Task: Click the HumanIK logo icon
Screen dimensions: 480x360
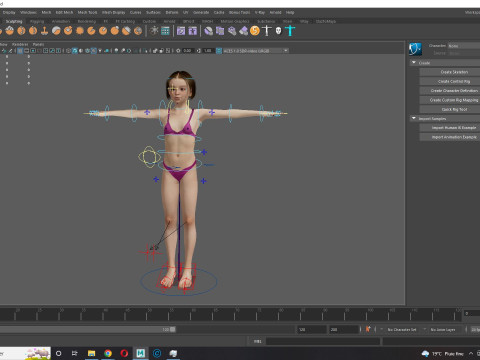Action: coord(415,49)
